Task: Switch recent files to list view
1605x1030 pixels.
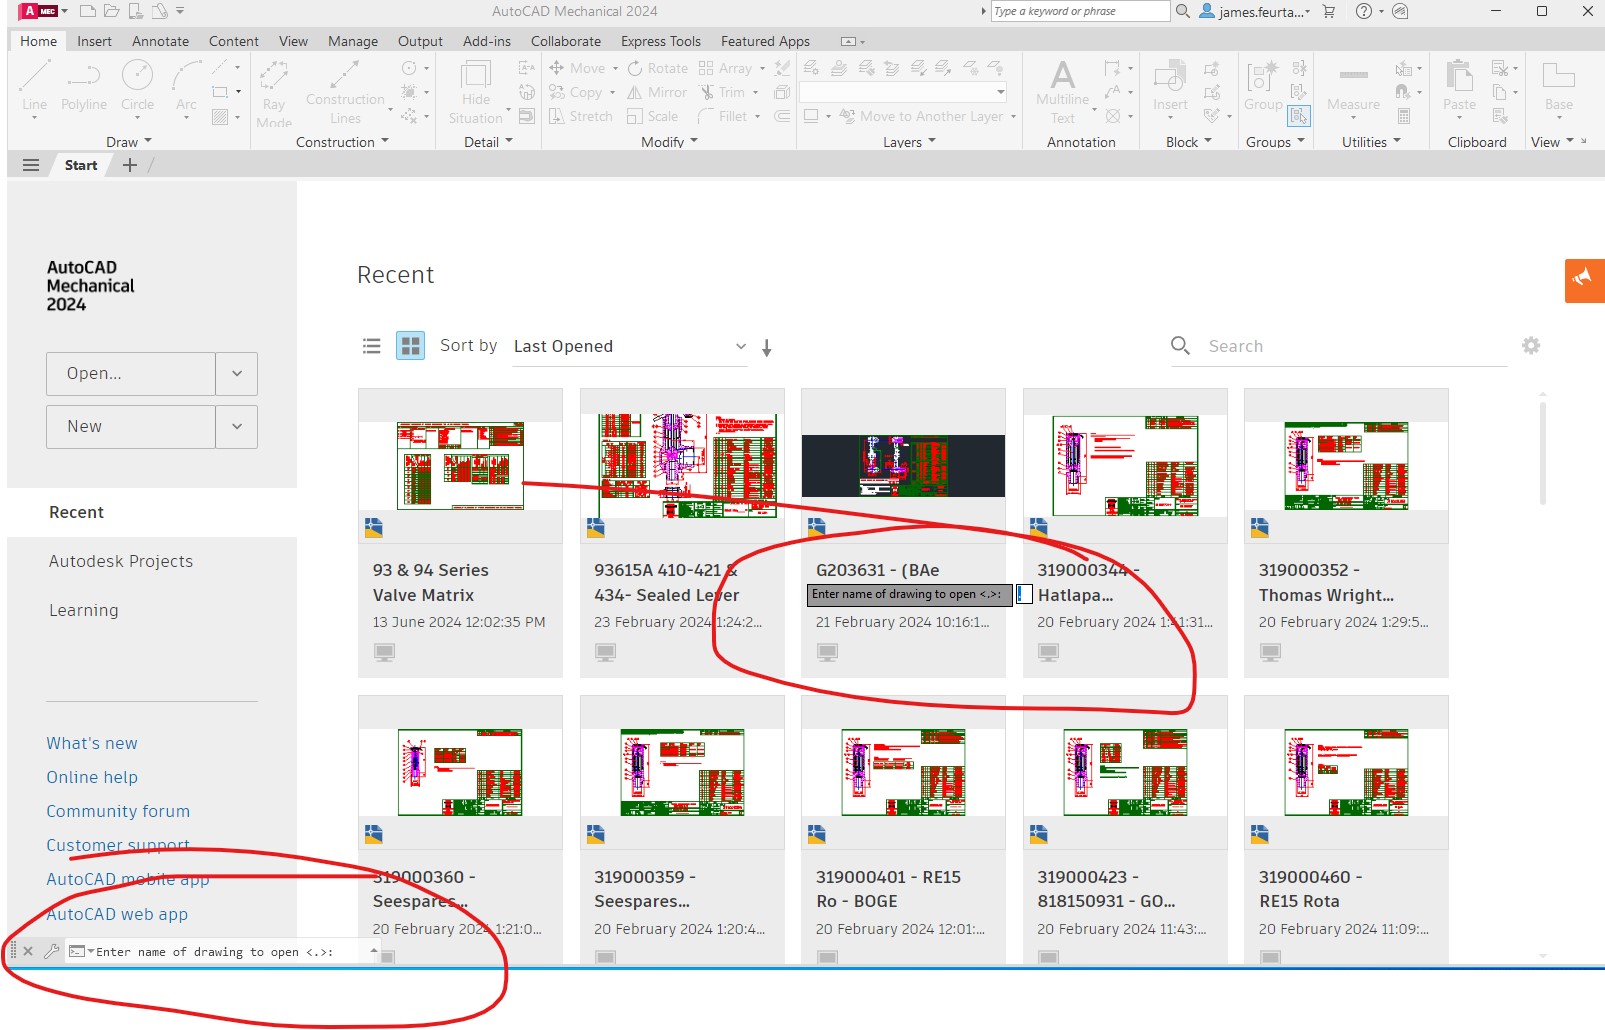Action: (371, 346)
